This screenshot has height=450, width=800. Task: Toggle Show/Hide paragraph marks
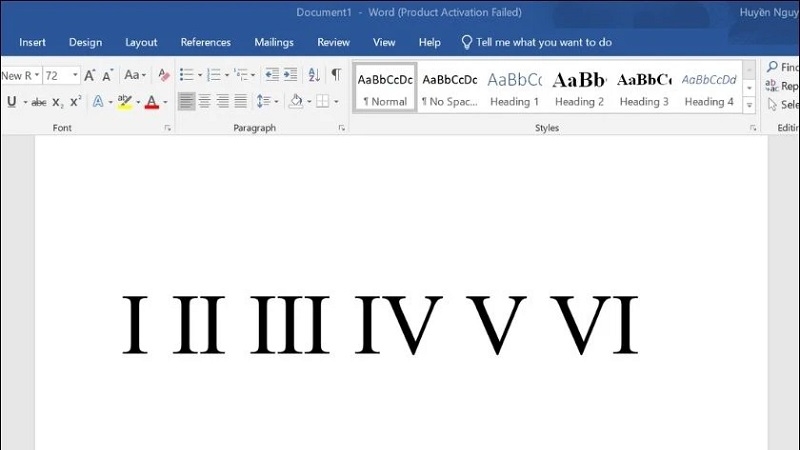[336, 76]
